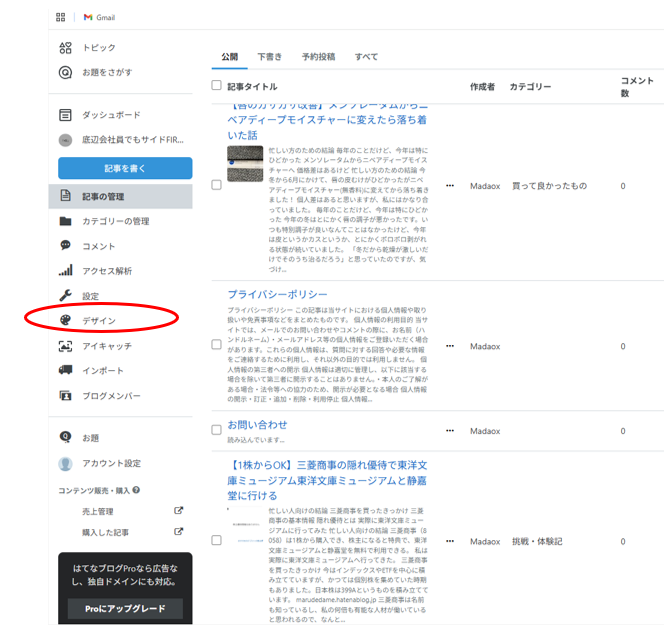Click the 記事の管理 document icon
This screenshot has height=634, width=670.
coord(65,196)
